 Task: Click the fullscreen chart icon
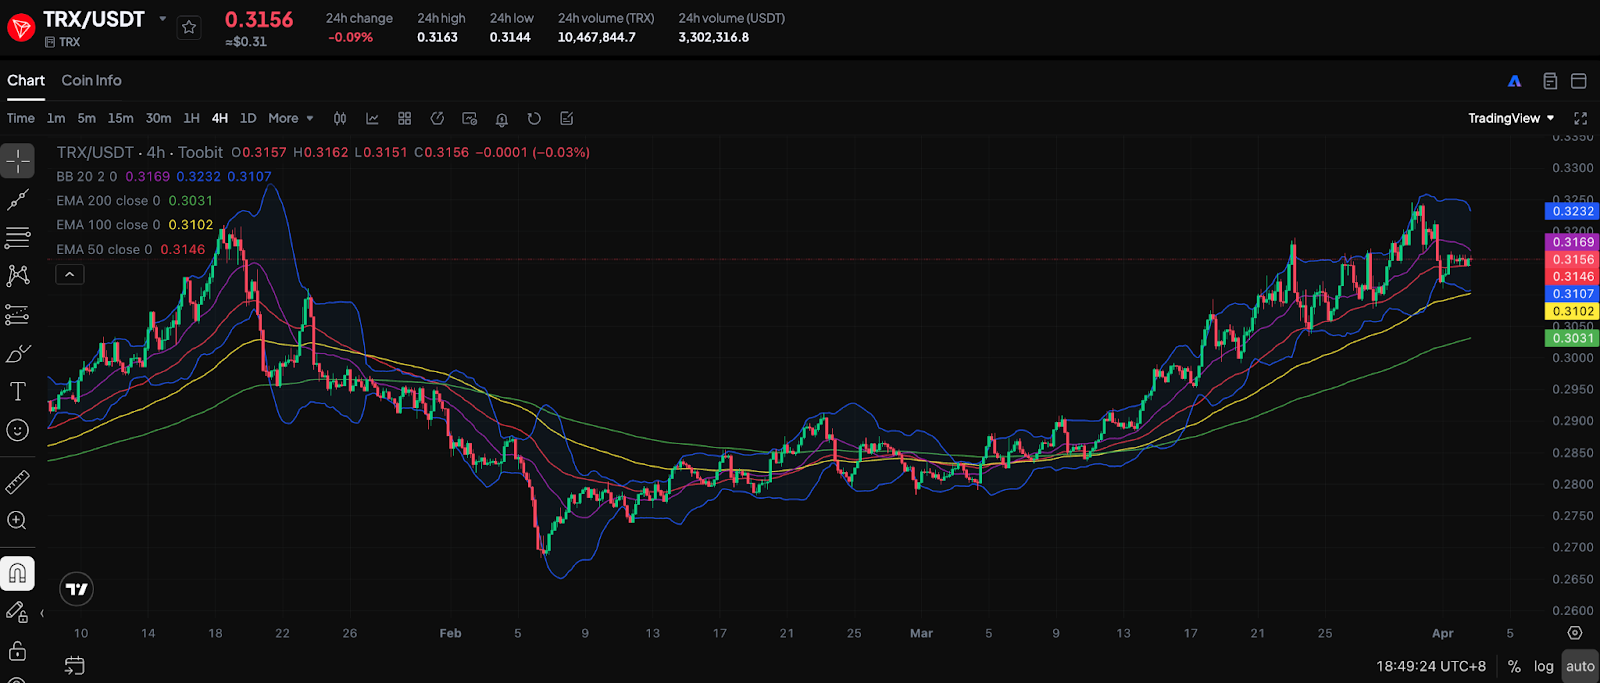click(1580, 118)
